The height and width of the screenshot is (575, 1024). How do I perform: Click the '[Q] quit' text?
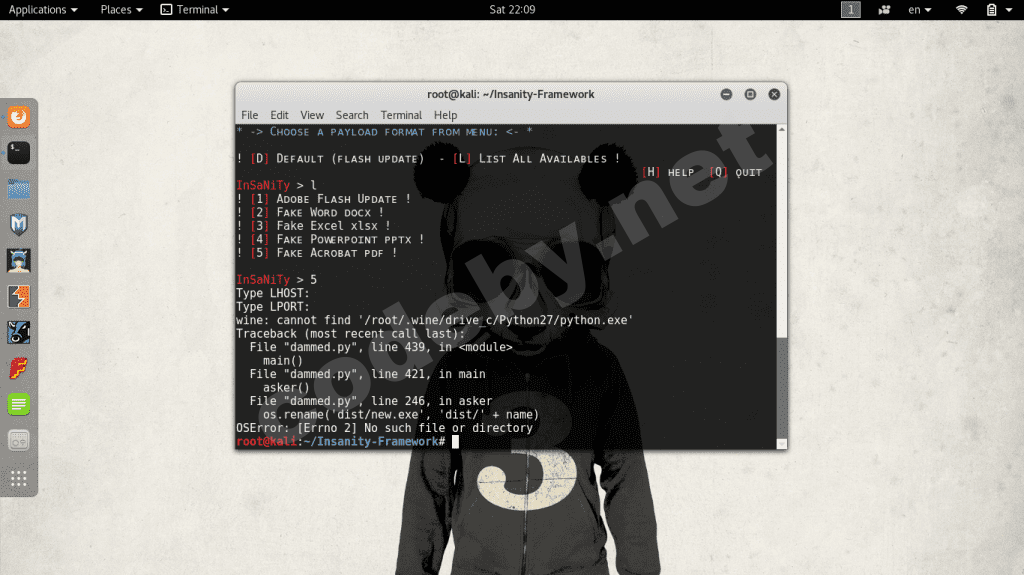[735, 172]
